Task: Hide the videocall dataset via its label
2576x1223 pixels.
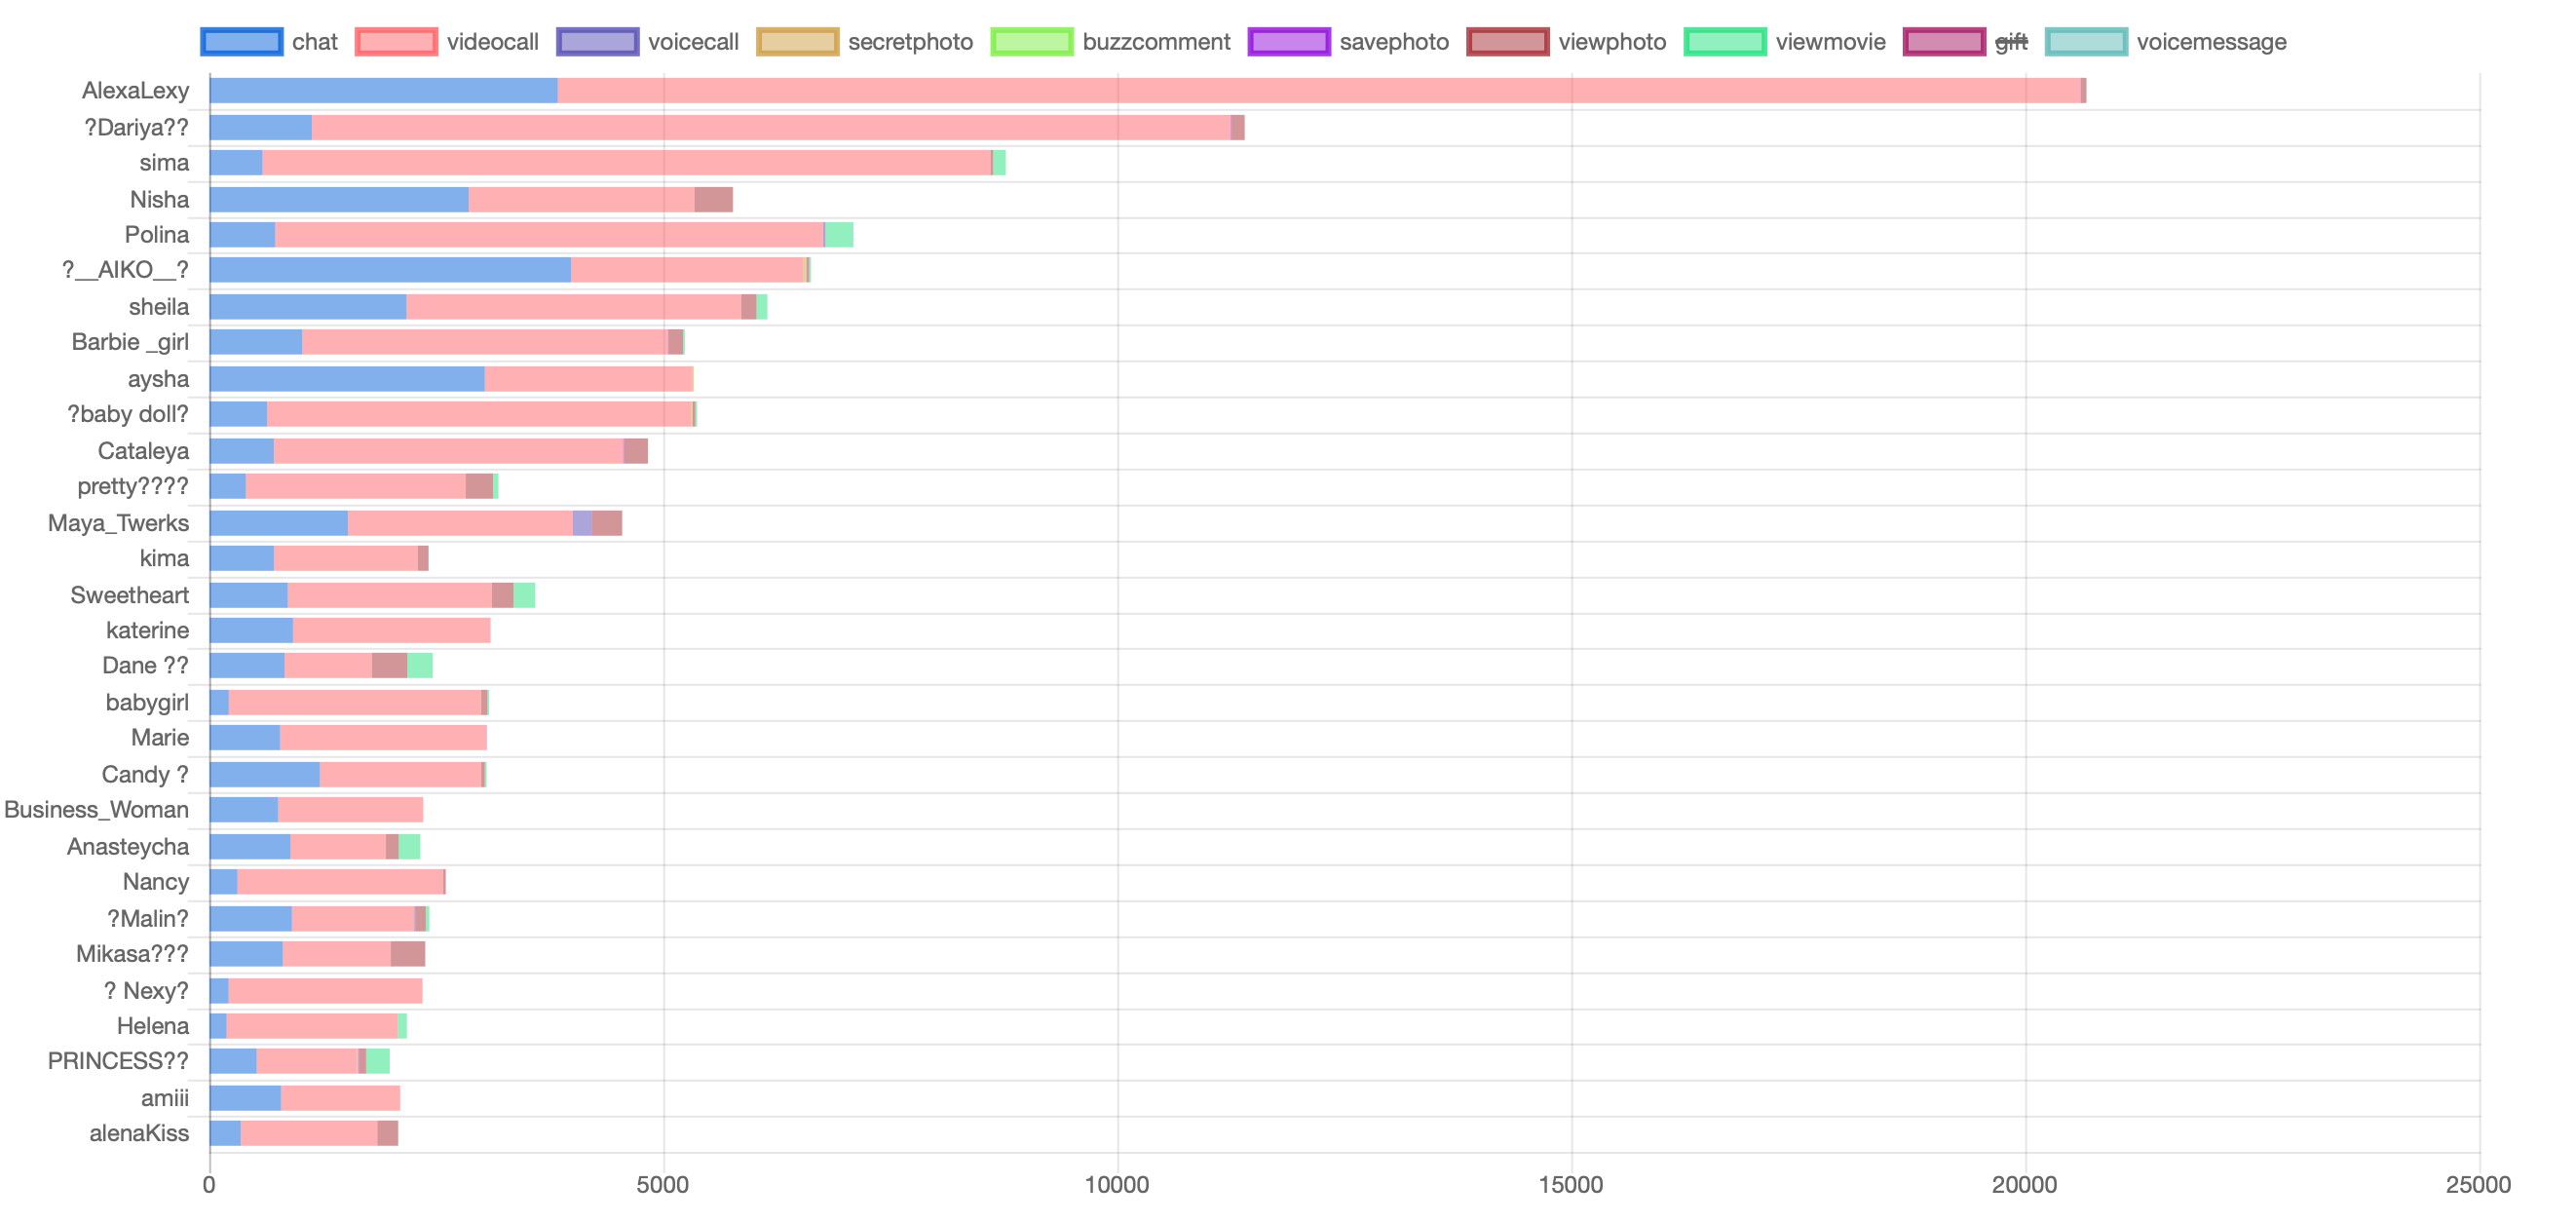Action: (x=492, y=42)
